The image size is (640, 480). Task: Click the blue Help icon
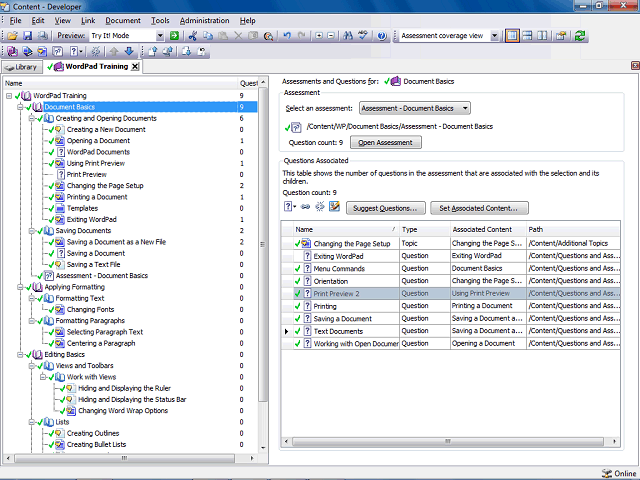[x=382, y=36]
